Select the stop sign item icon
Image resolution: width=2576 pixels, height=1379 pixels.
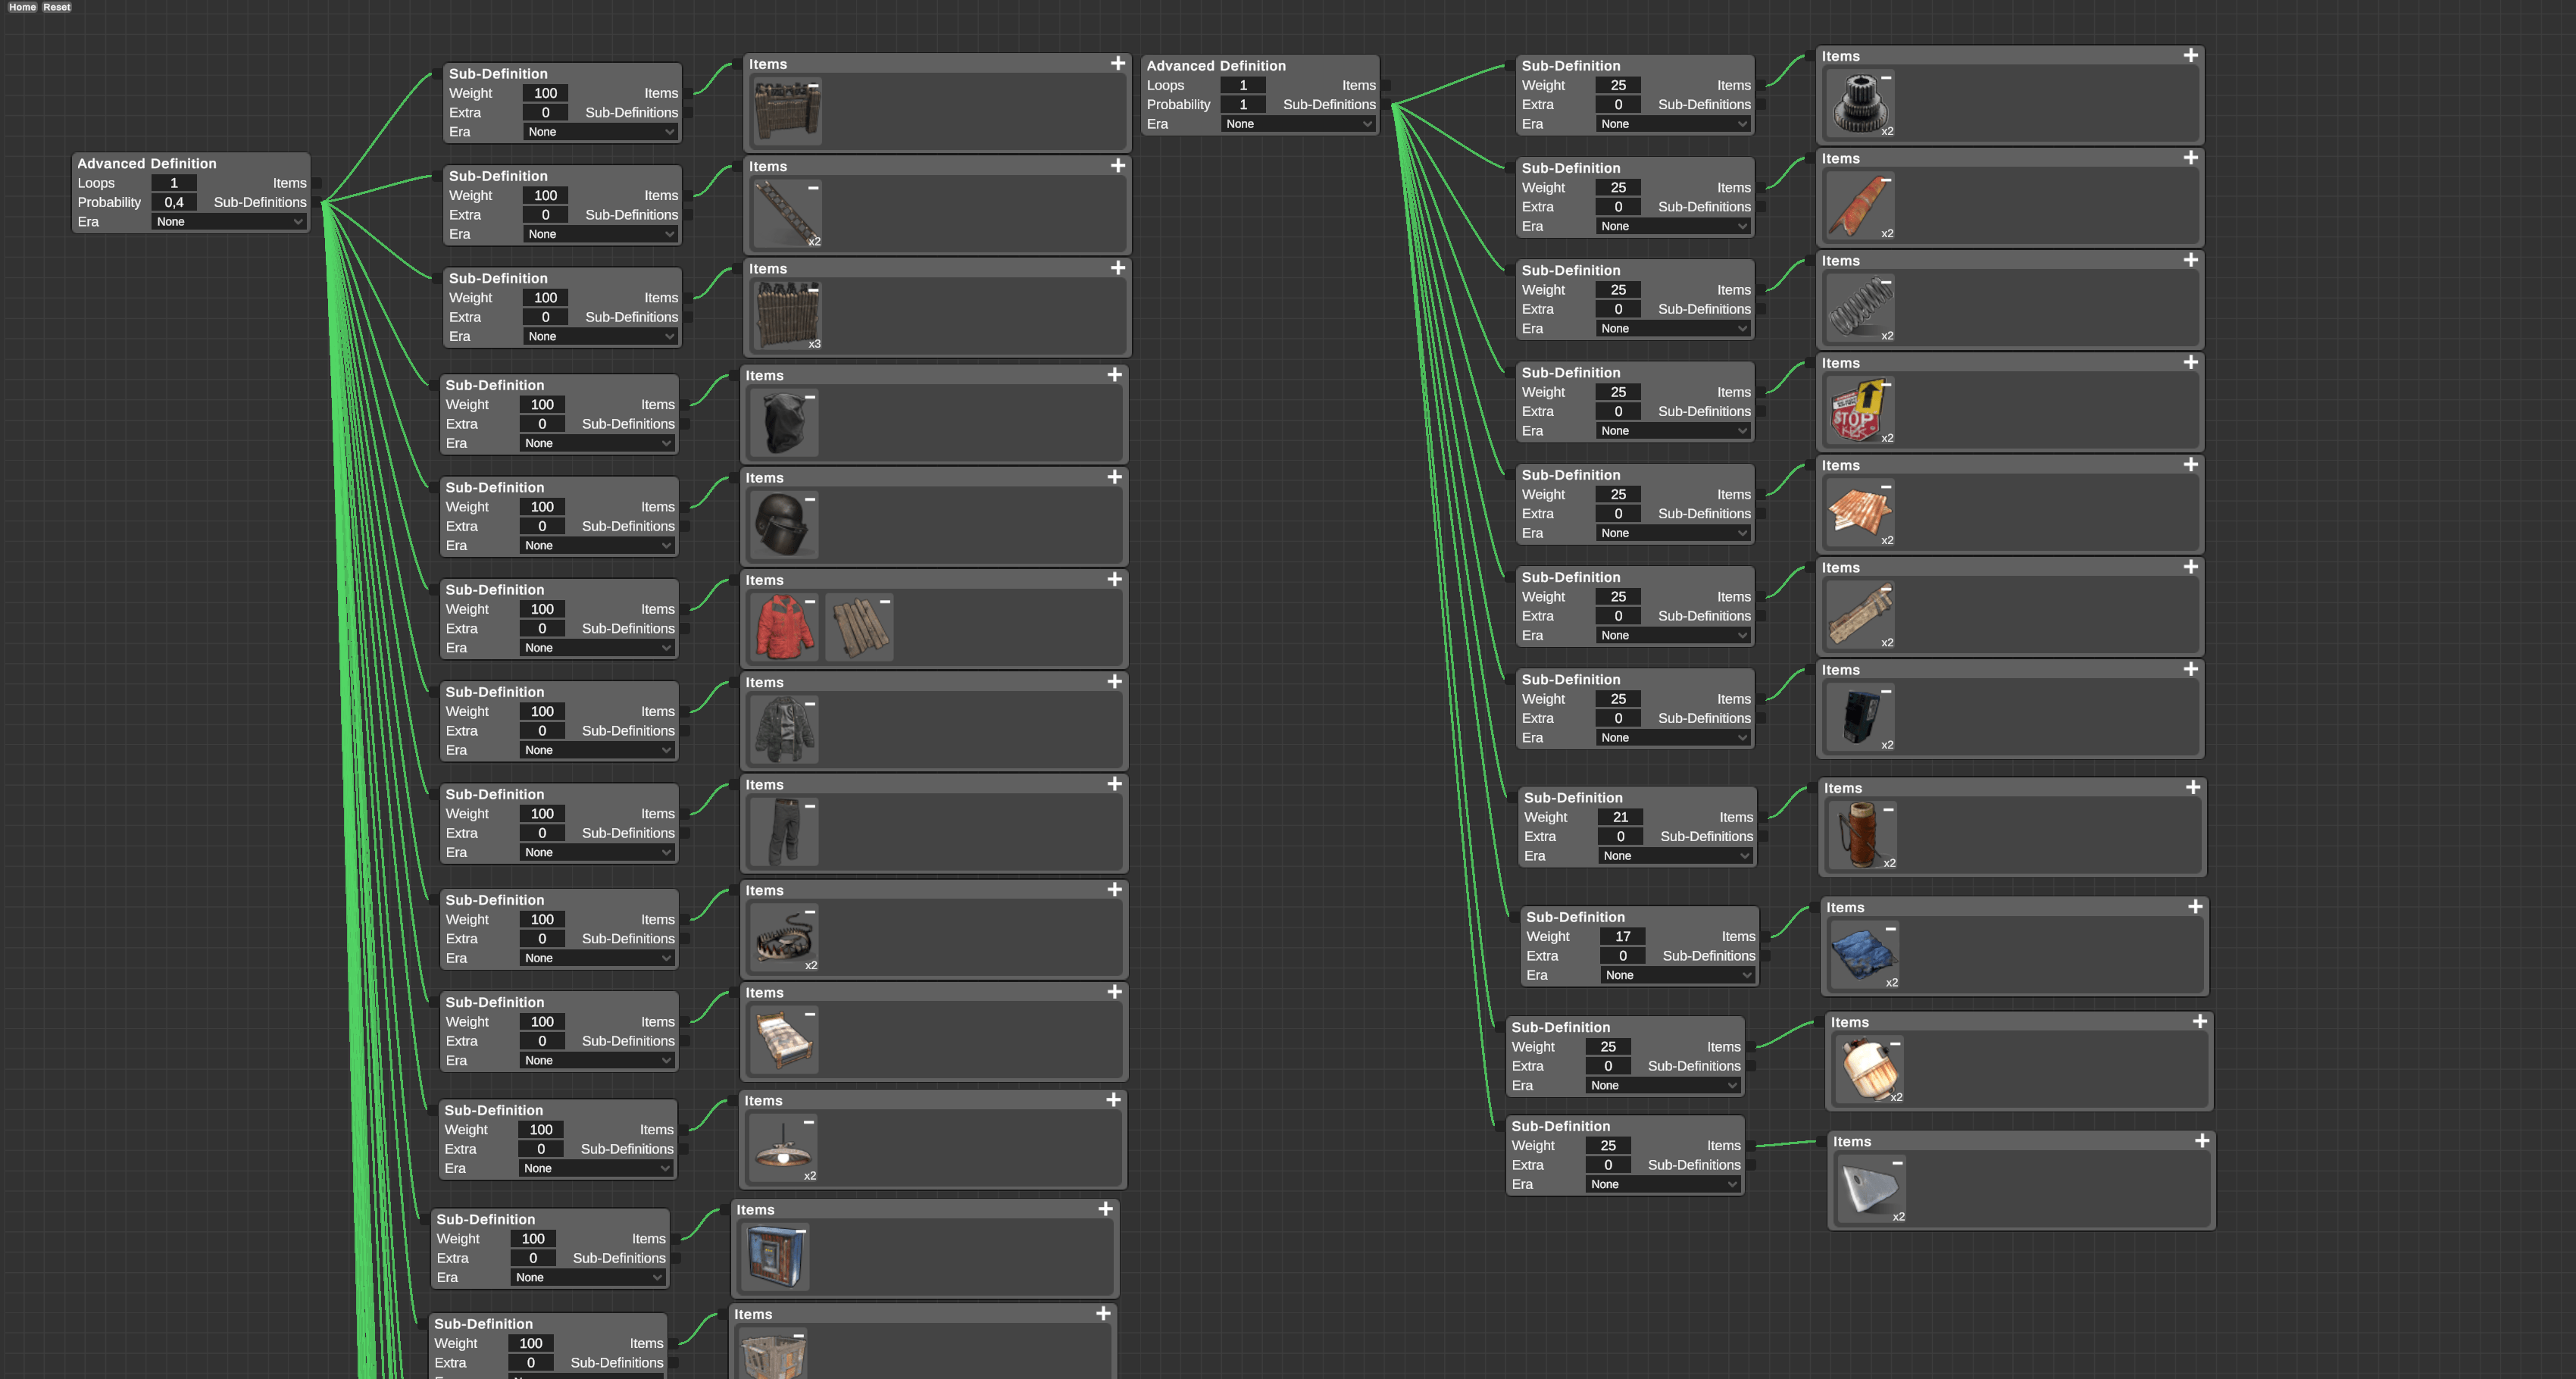1859,411
